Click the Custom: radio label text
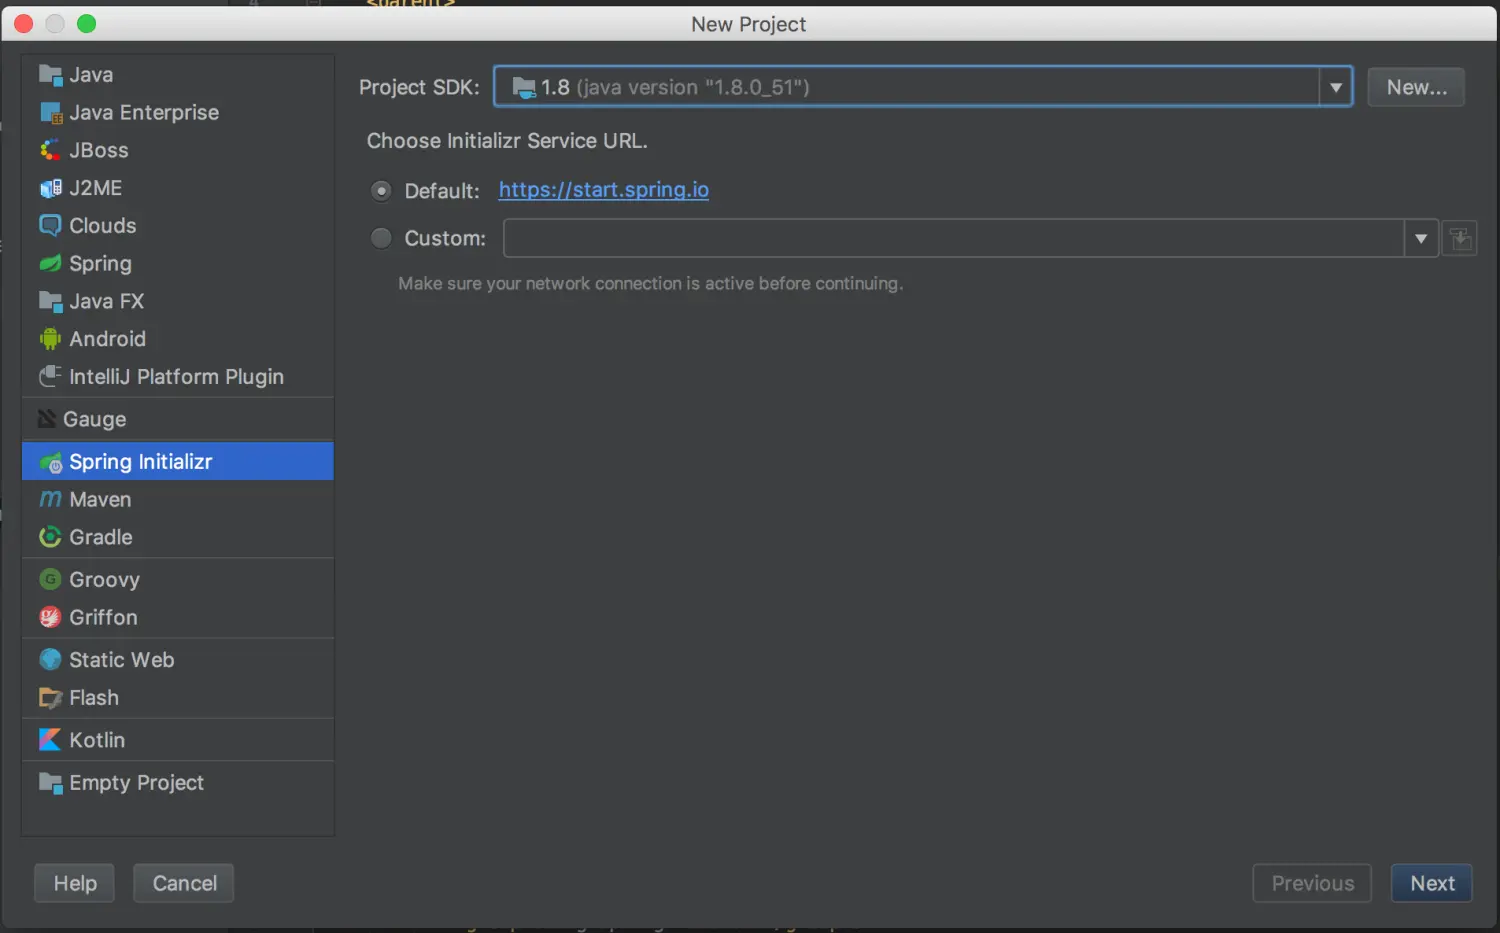The width and height of the screenshot is (1500, 933). click(445, 239)
